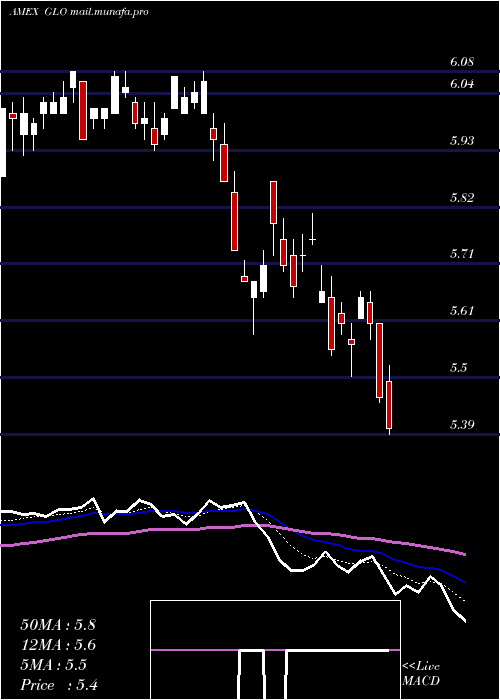Click the AMEX GLO mail.munafa.pro title text
Screen dimensions: 500x700
tap(79, 12)
